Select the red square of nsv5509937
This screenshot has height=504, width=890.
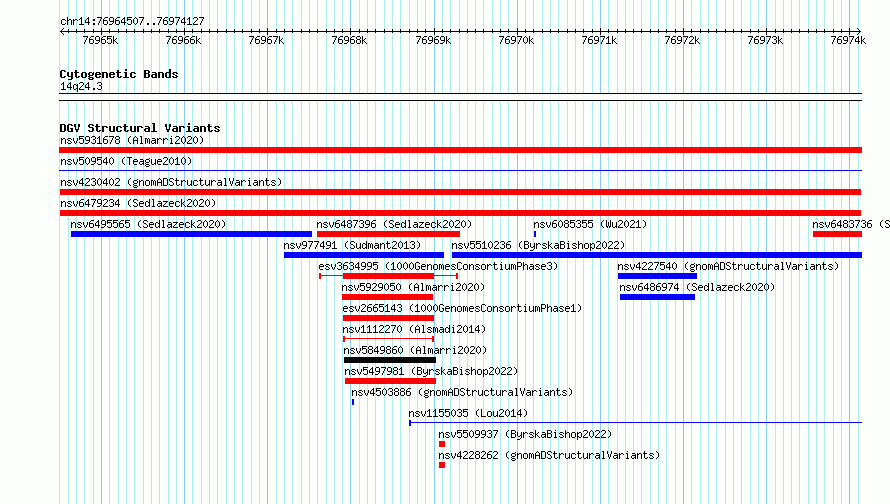(442, 444)
